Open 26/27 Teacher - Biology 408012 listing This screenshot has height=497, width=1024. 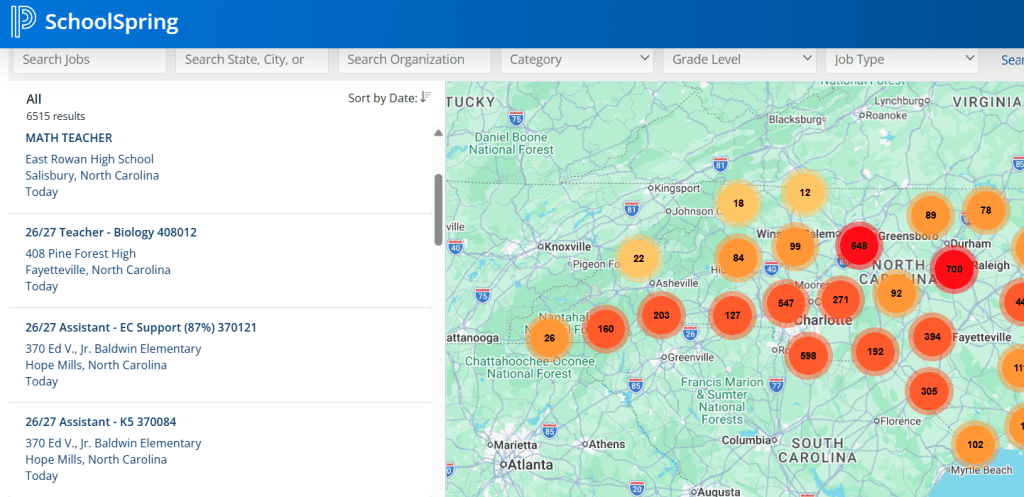point(111,232)
